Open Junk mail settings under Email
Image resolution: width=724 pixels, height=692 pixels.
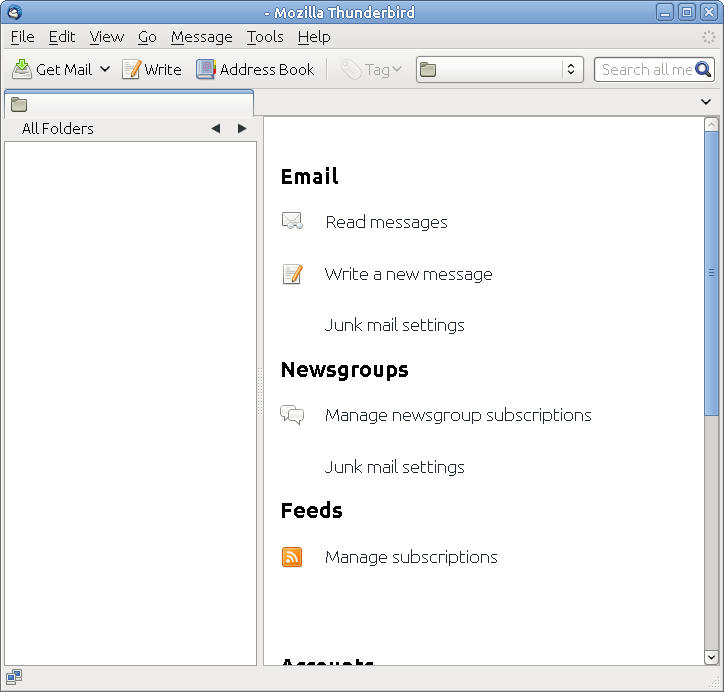tap(395, 325)
